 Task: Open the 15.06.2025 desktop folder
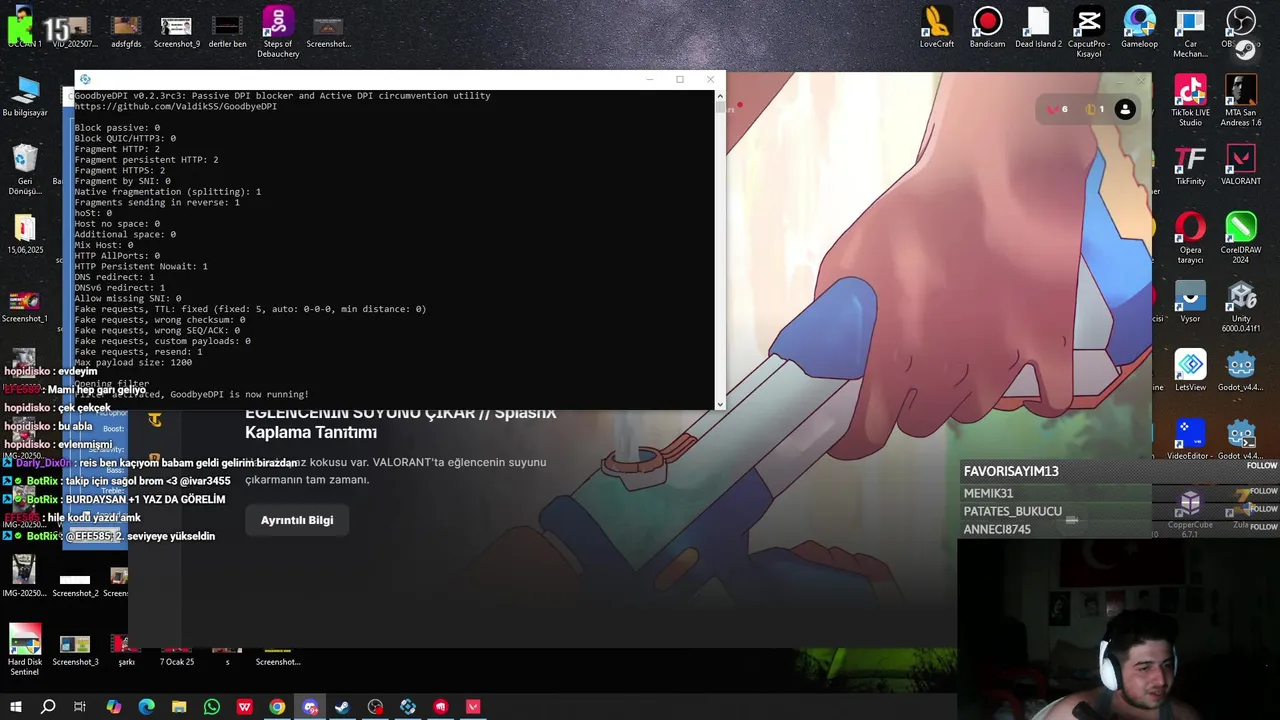pos(25,234)
